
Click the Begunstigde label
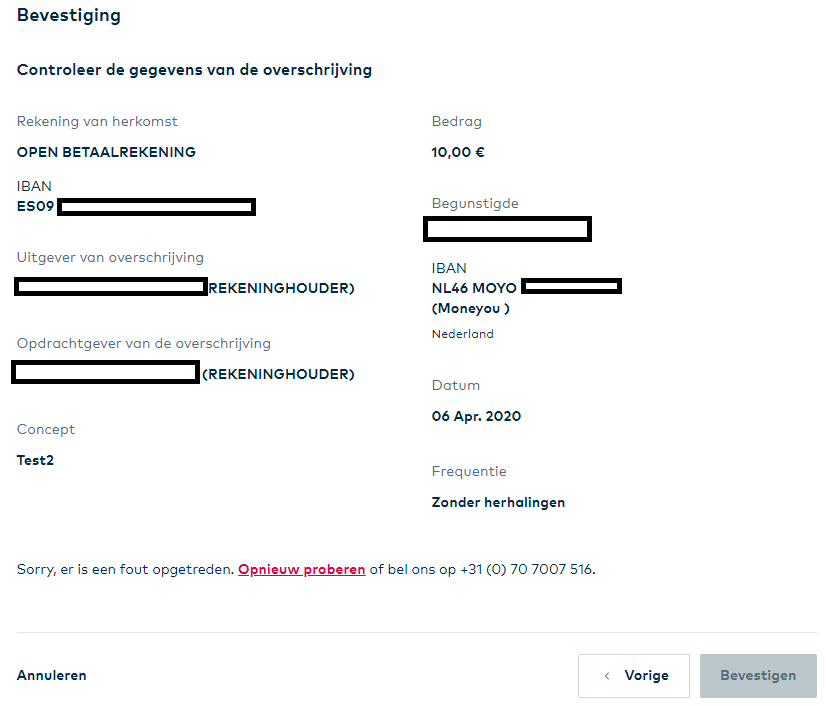click(475, 204)
